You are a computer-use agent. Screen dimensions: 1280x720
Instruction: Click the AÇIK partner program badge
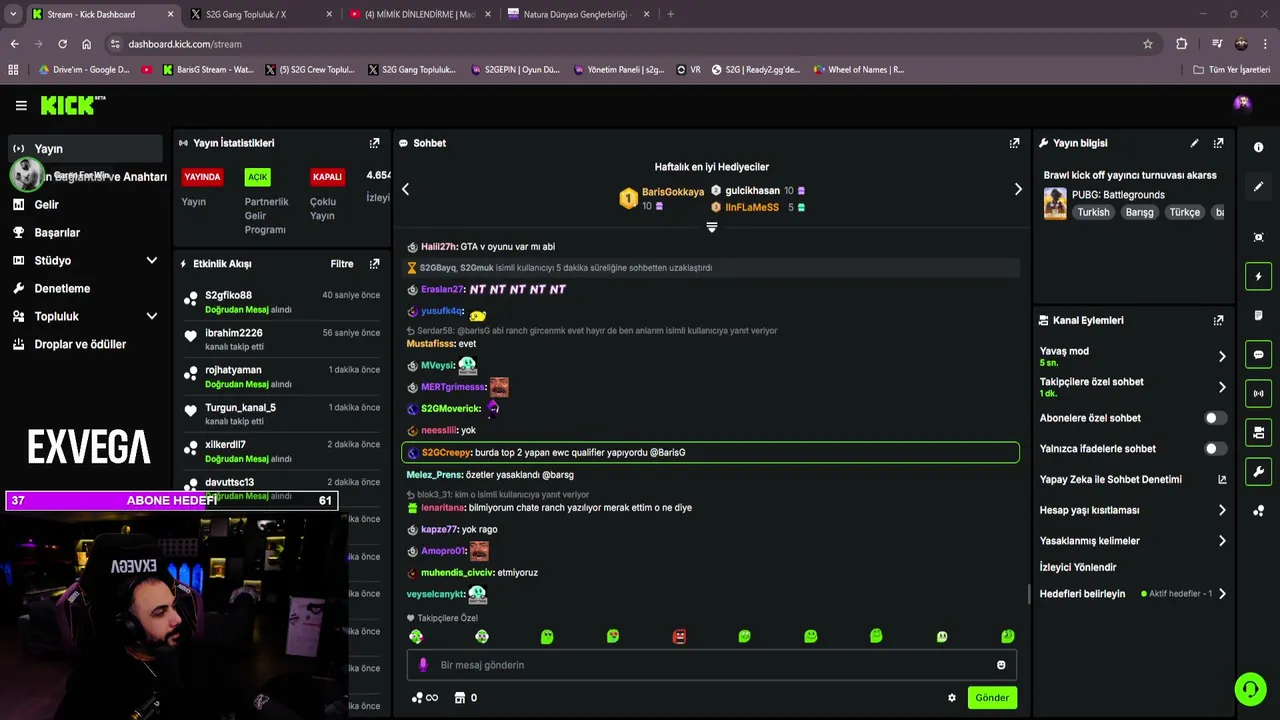tap(258, 177)
